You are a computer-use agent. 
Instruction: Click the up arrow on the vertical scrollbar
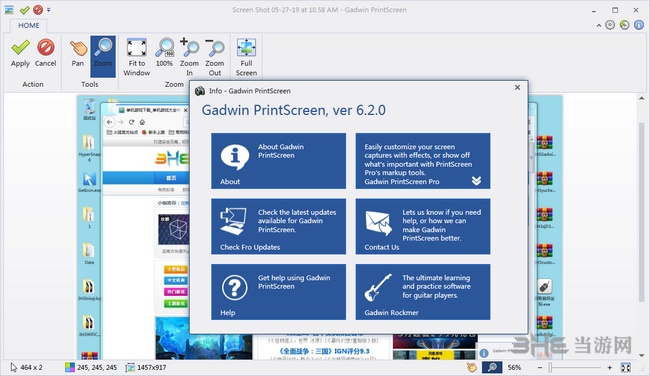[642, 98]
